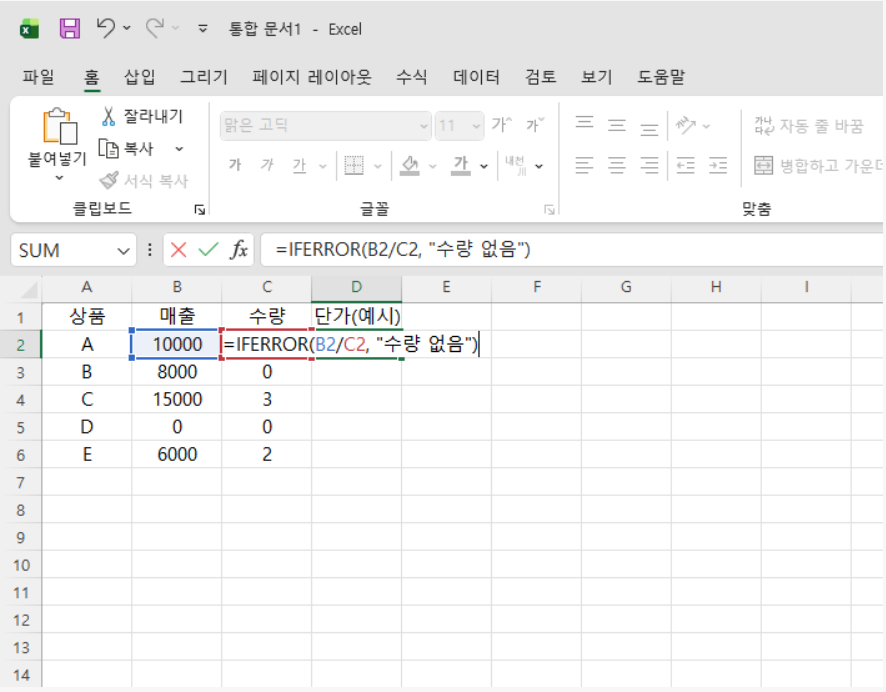
Task: Open Insert Function via the fx icon
Action: point(239,250)
